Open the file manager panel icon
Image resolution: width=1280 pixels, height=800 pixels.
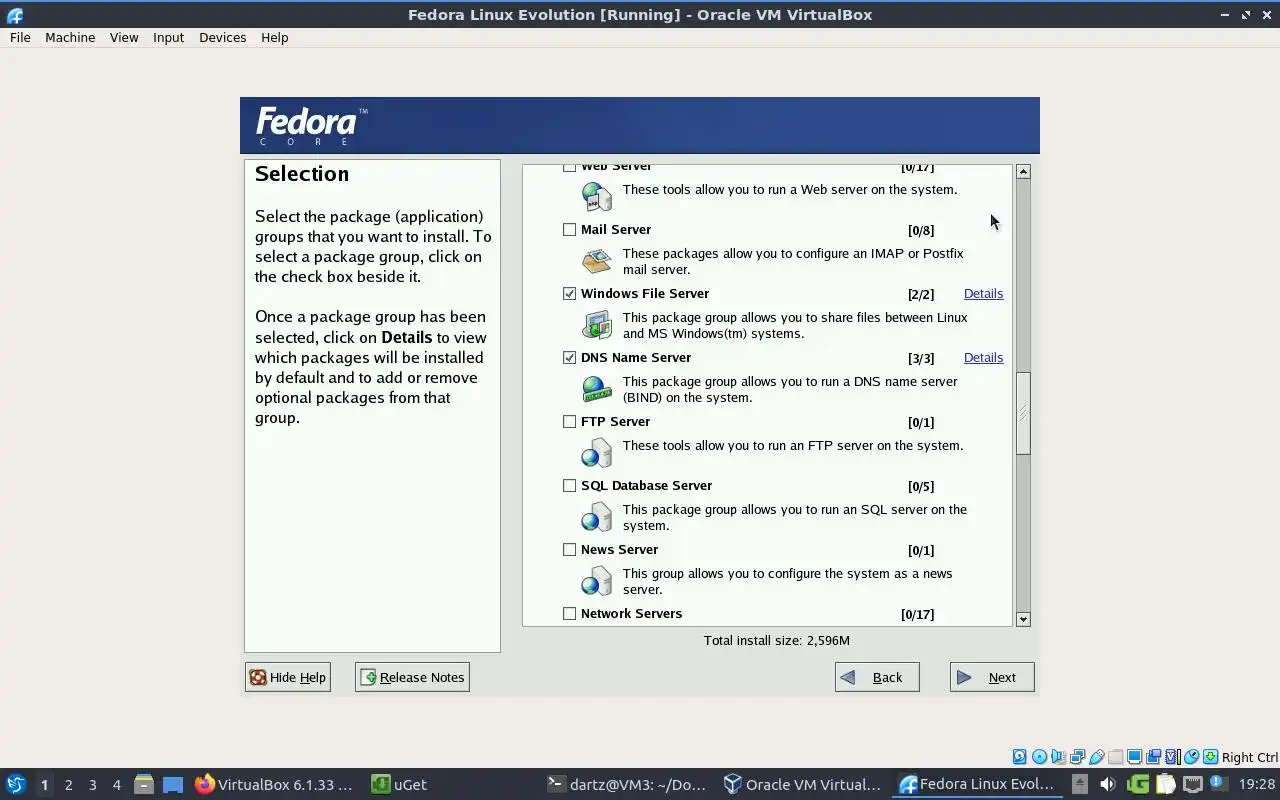(x=144, y=784)
